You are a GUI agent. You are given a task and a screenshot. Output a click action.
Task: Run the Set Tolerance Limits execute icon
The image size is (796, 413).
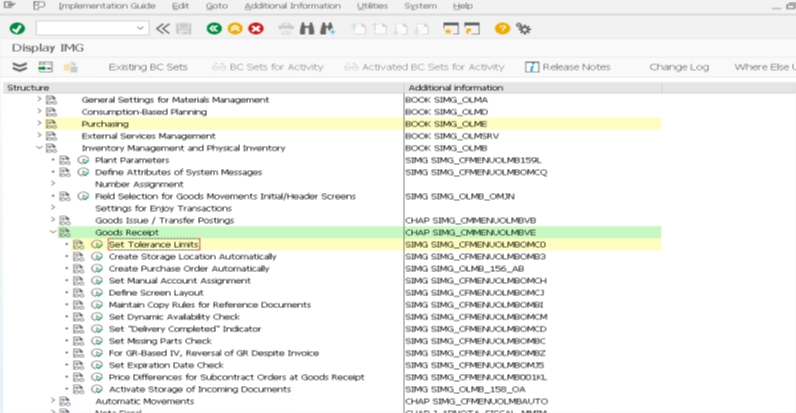pos(96,245)
